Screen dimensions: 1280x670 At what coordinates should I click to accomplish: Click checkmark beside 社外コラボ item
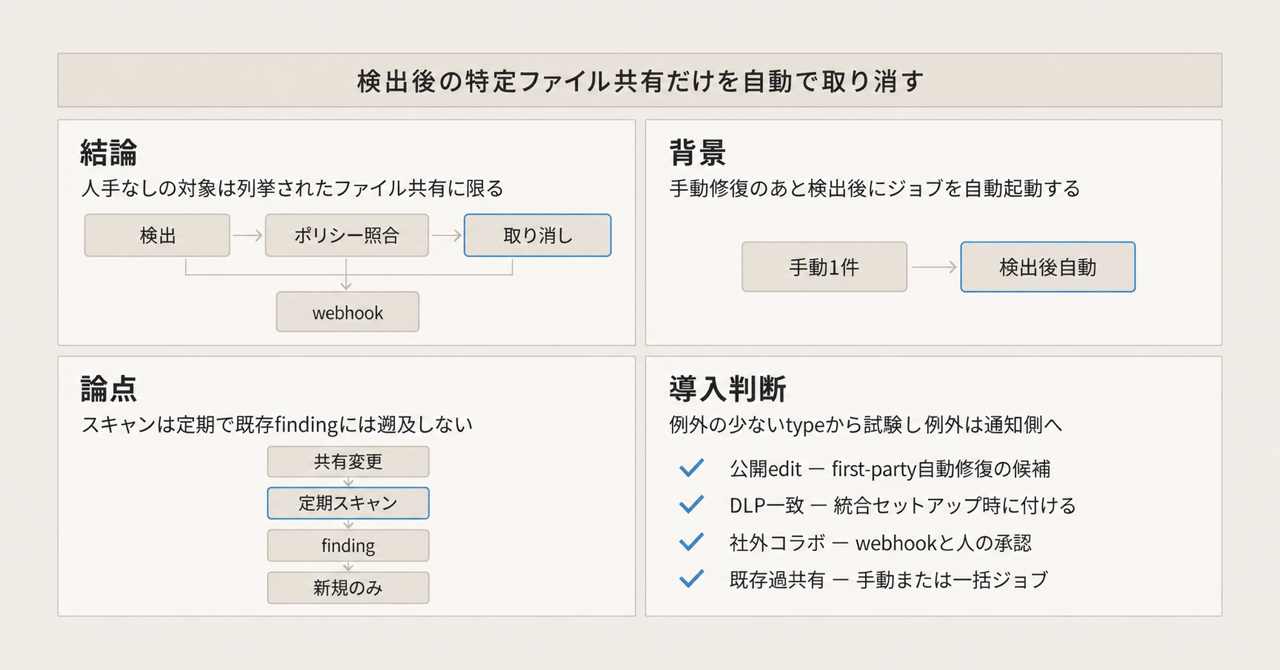click(691, 542)
